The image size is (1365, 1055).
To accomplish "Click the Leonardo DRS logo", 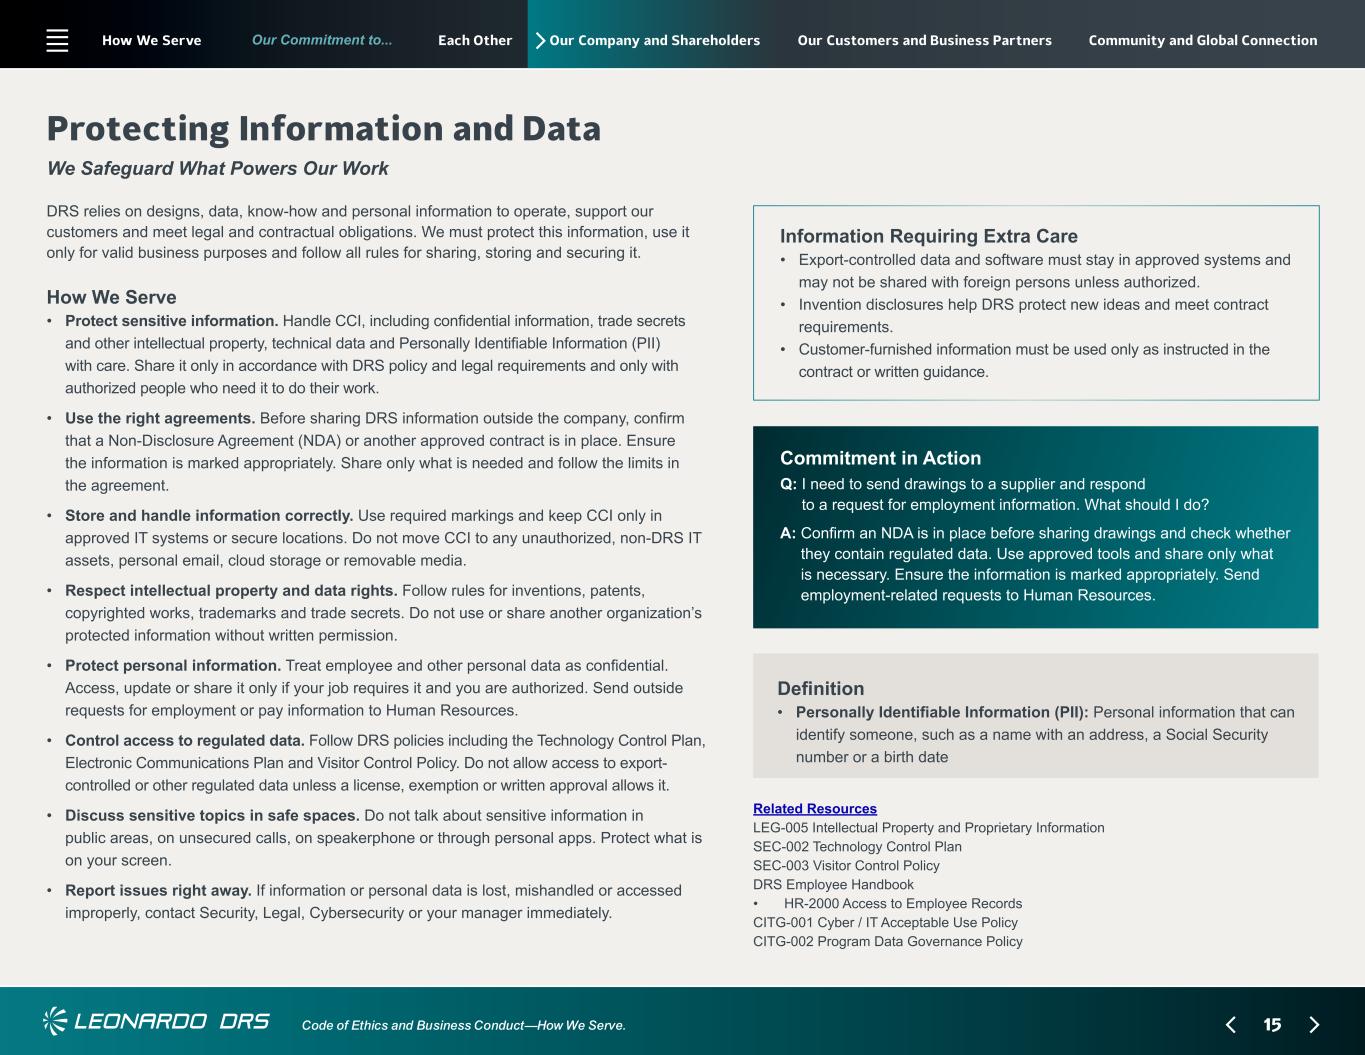I will click(x=156, y=1021).
